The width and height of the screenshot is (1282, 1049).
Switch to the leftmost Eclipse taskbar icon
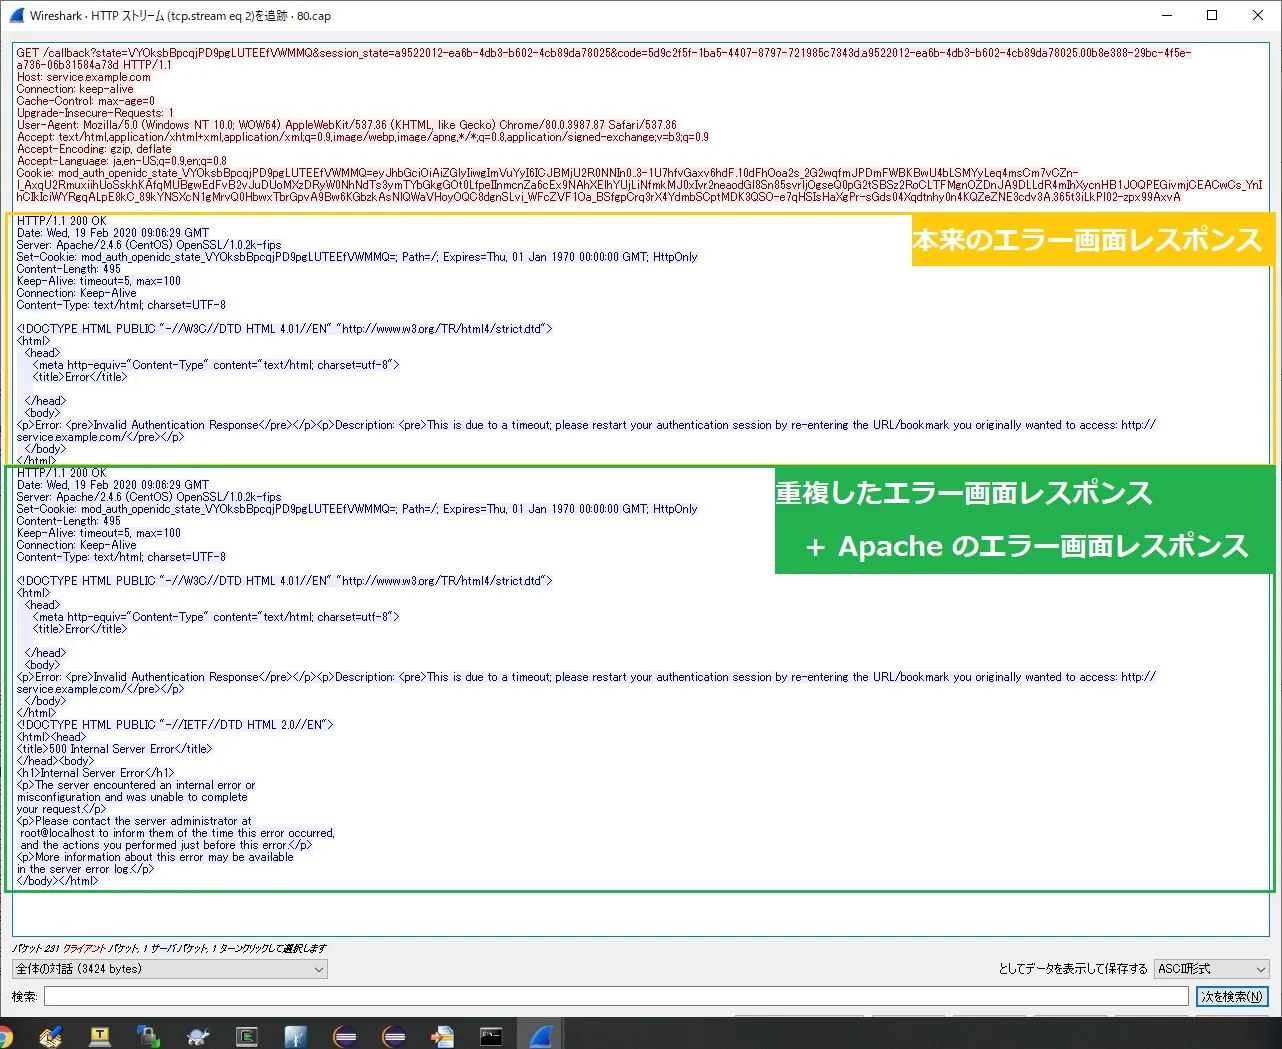coord(345,1036)
